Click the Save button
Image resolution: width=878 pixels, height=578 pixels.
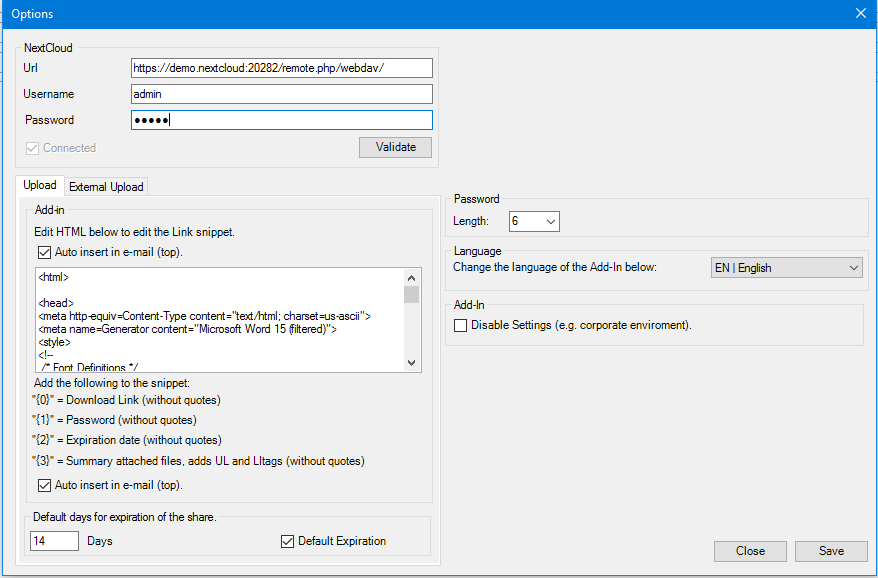[831, 551]
